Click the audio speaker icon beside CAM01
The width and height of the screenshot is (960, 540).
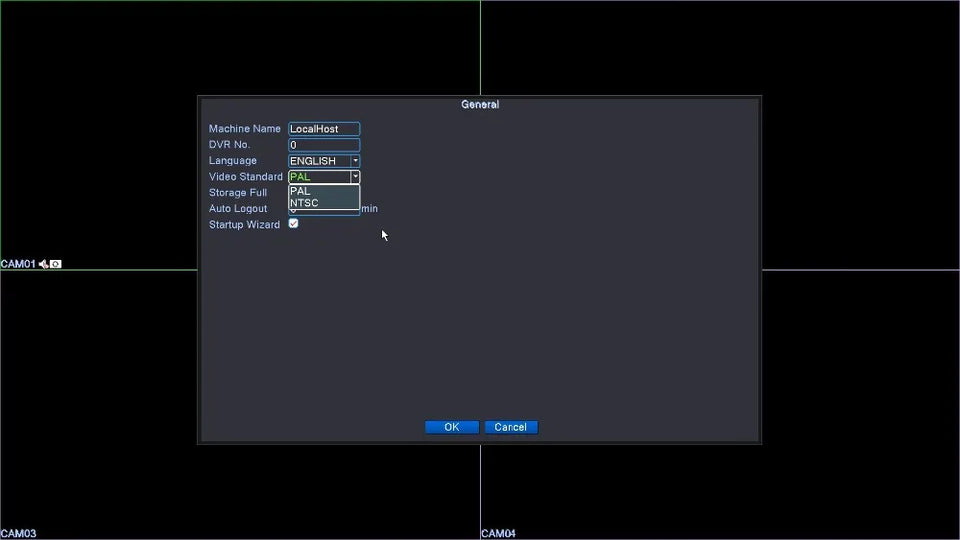click(43, 264)
